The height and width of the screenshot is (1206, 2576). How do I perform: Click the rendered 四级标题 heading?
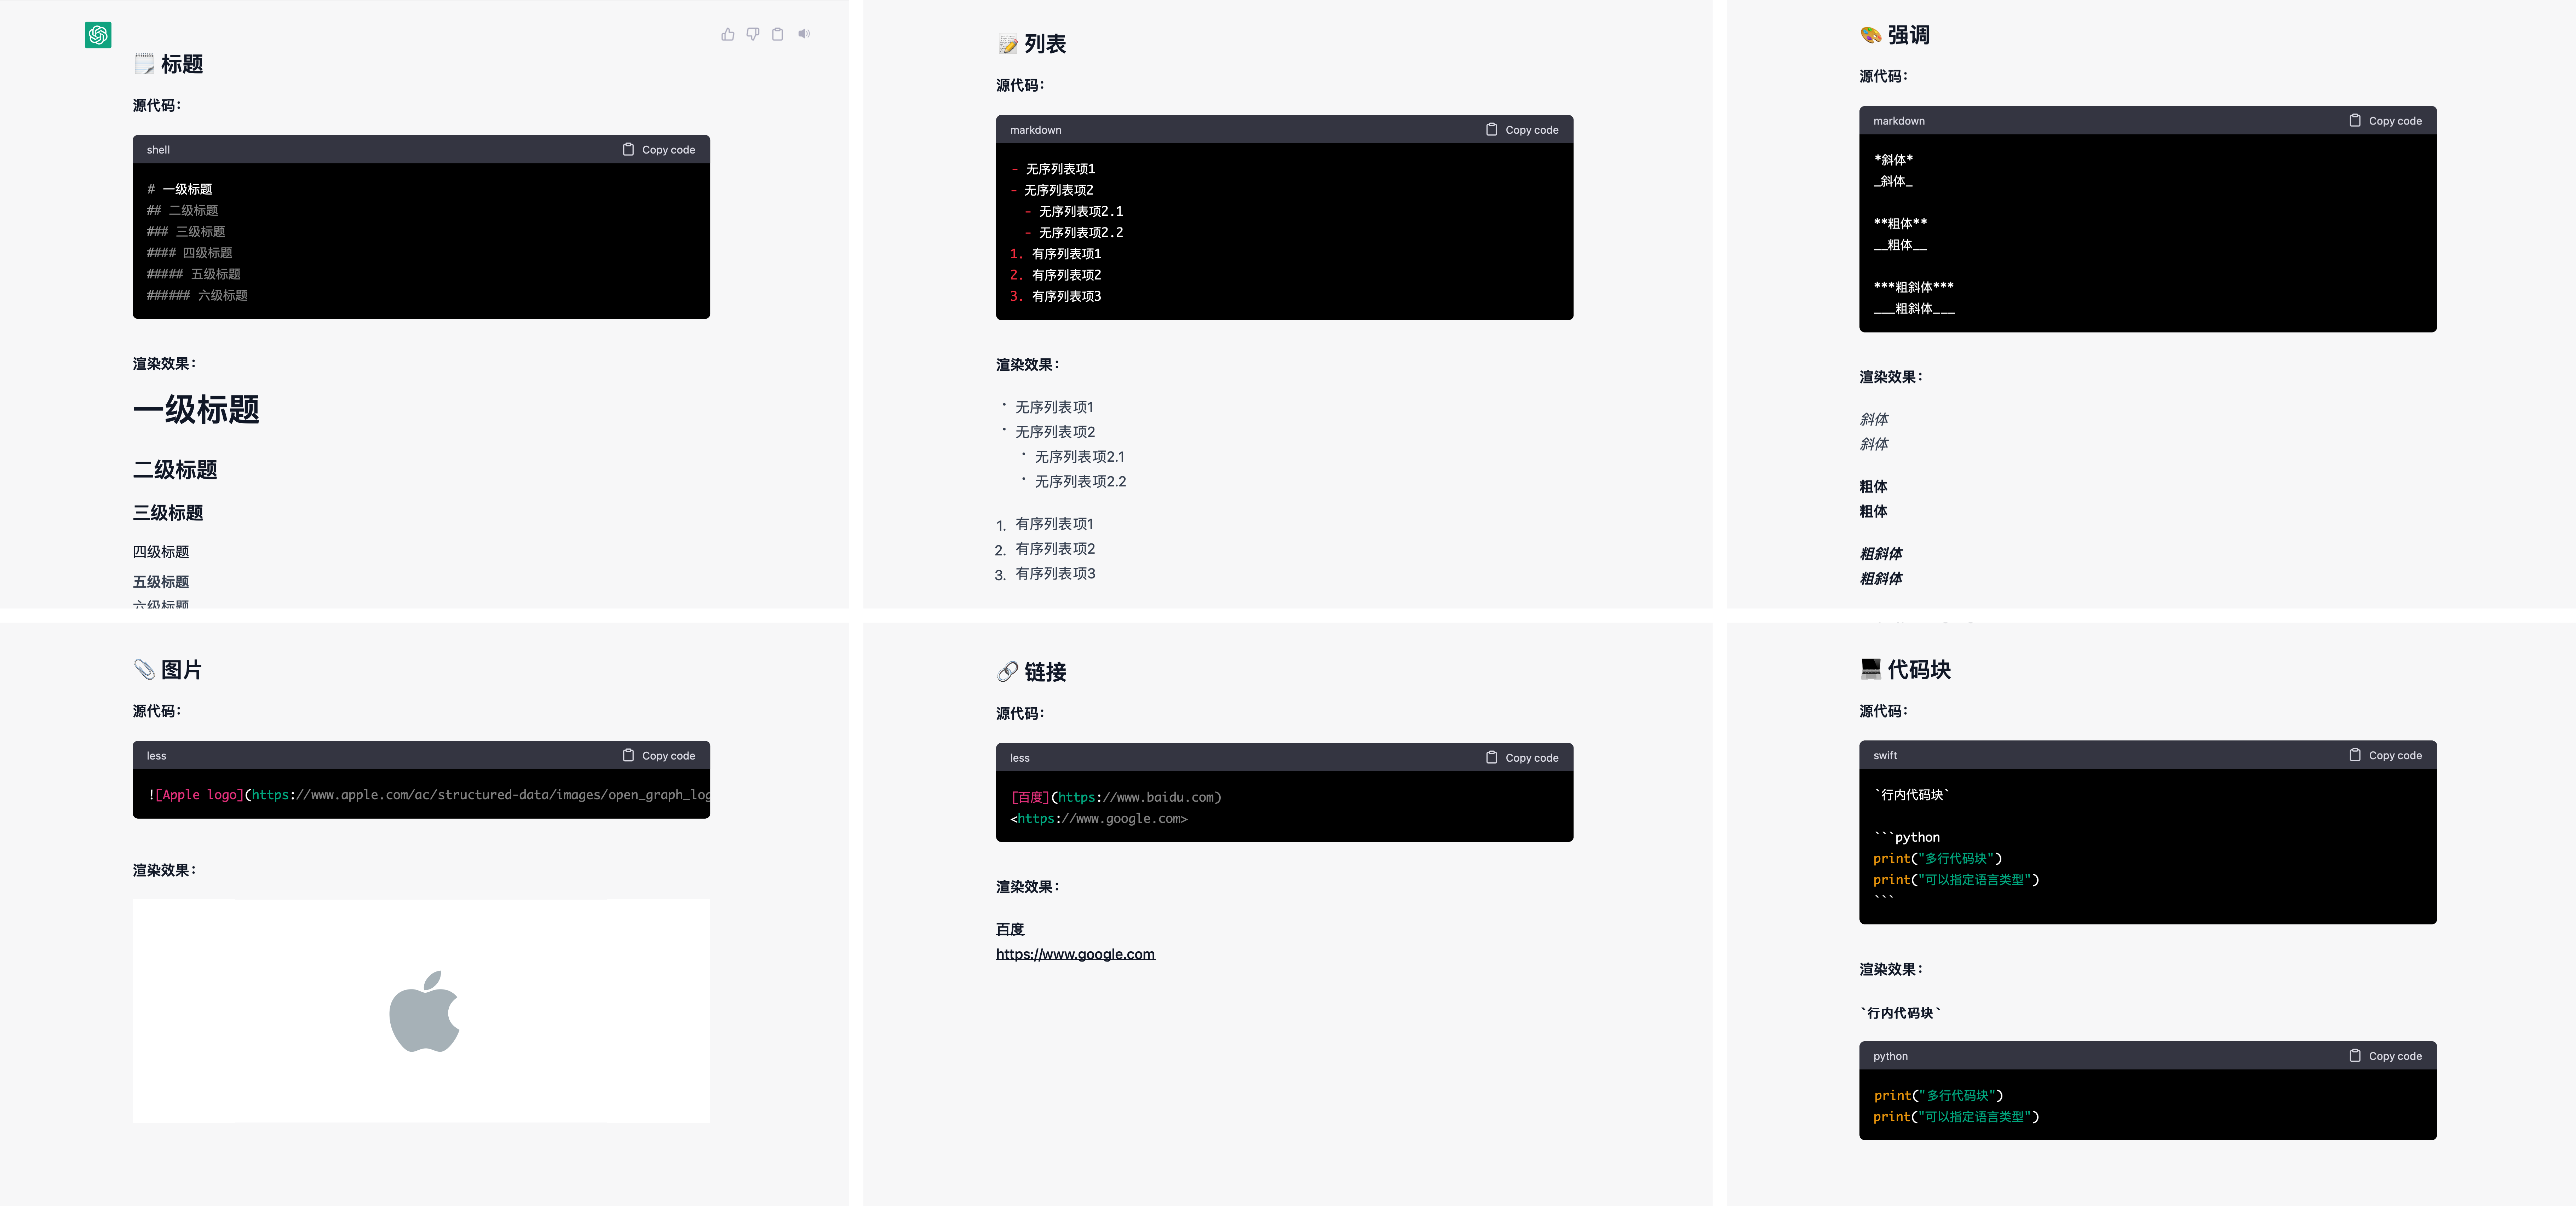coord(161,552)
